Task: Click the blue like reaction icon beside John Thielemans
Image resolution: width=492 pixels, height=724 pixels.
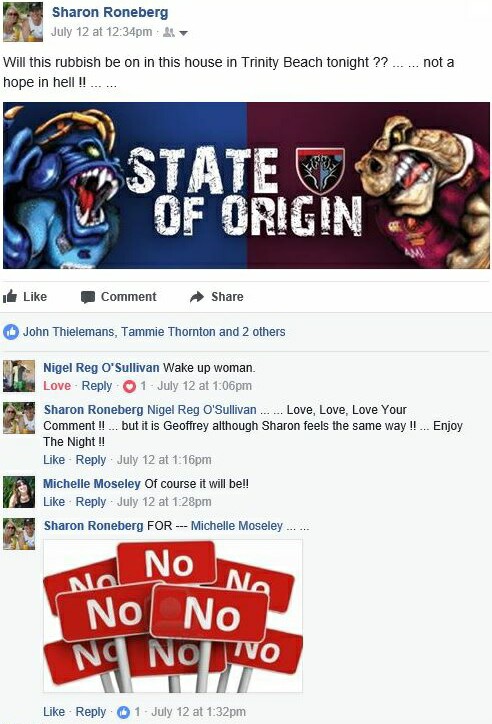Action: point(11,332)
